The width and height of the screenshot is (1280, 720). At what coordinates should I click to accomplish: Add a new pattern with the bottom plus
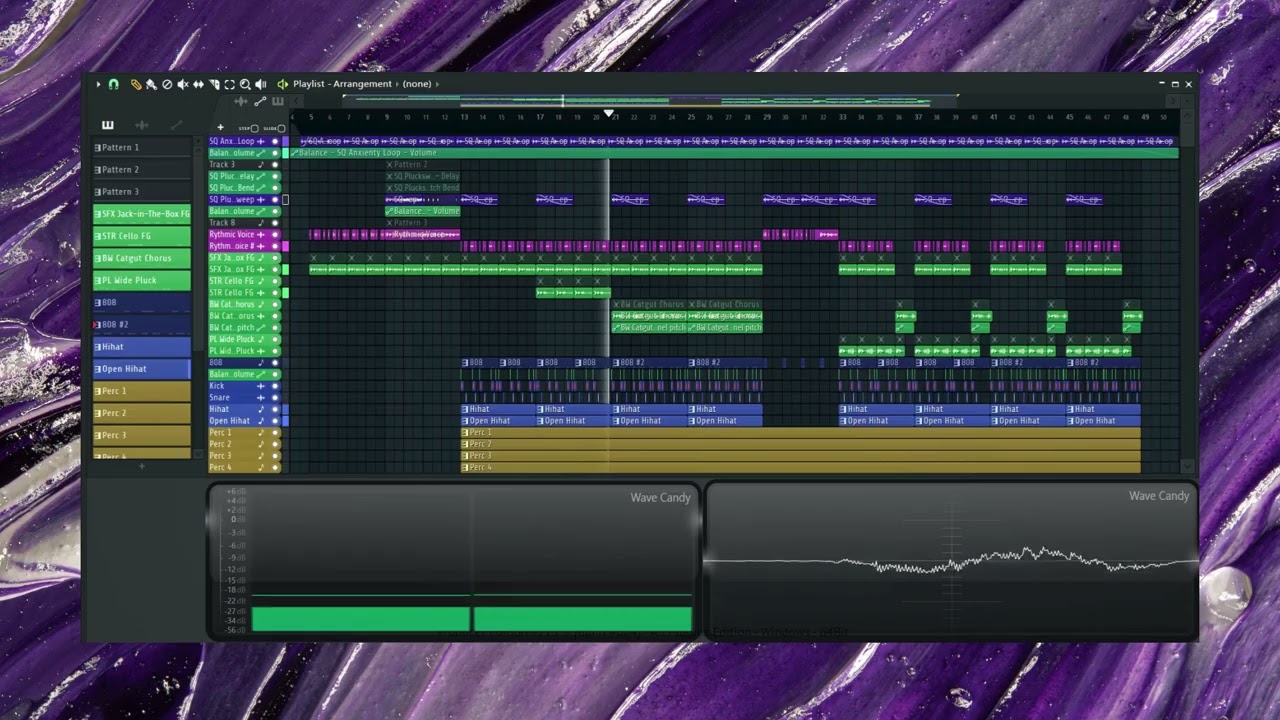142,467
